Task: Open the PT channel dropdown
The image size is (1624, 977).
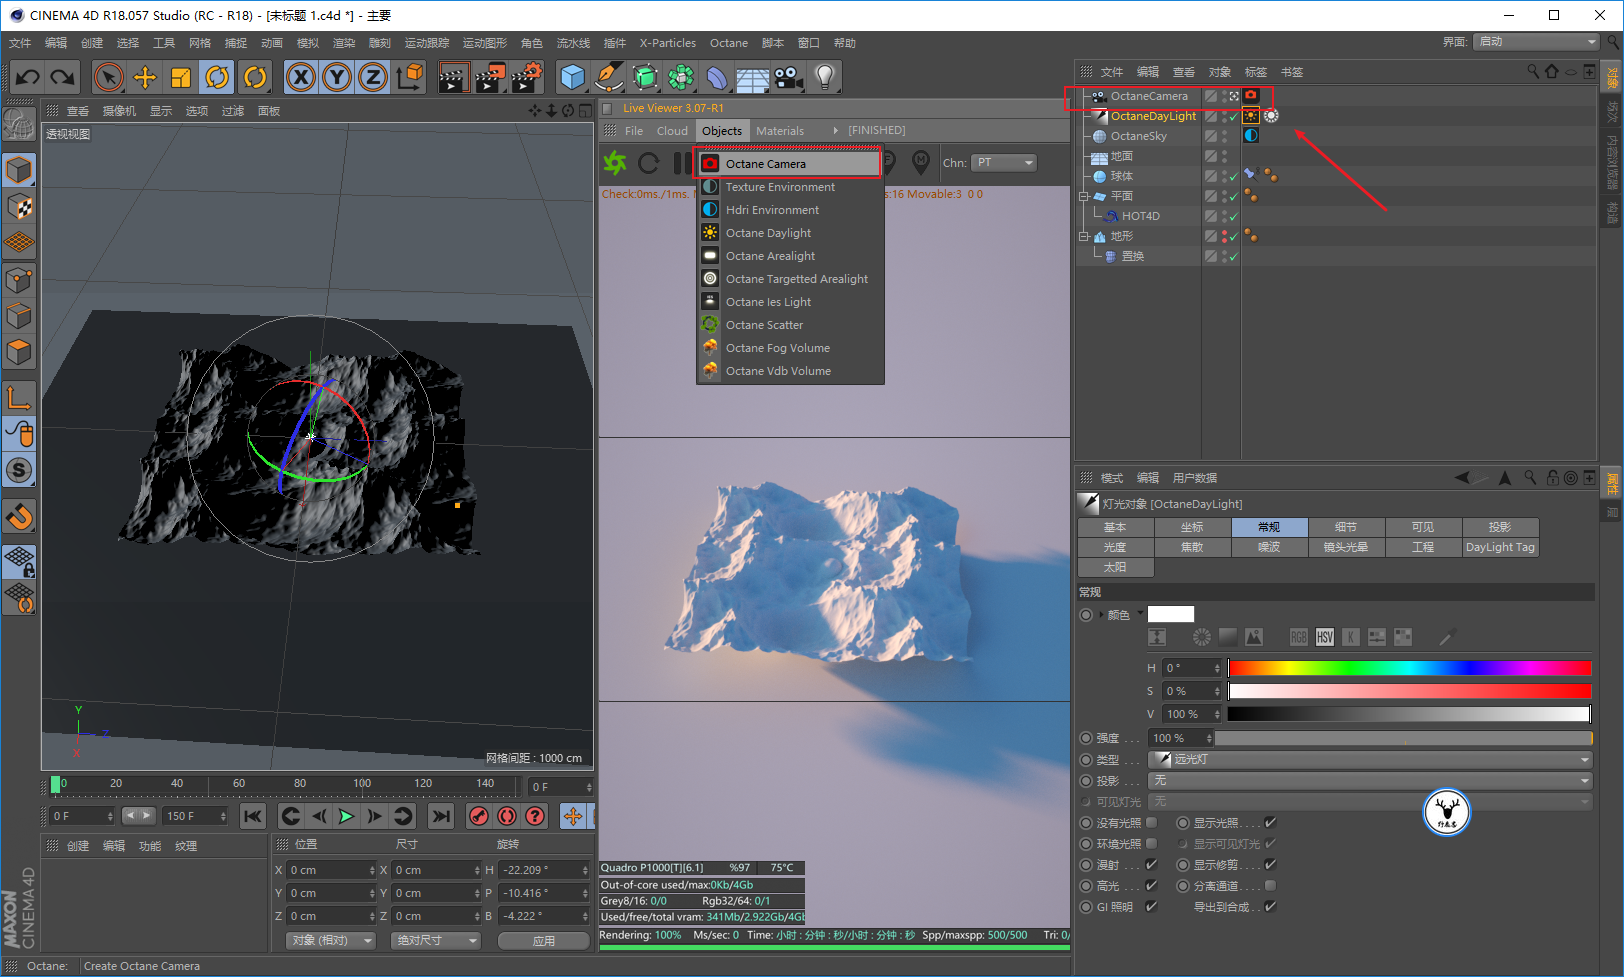Action: pyautogui.click(x=1005, y=162)
